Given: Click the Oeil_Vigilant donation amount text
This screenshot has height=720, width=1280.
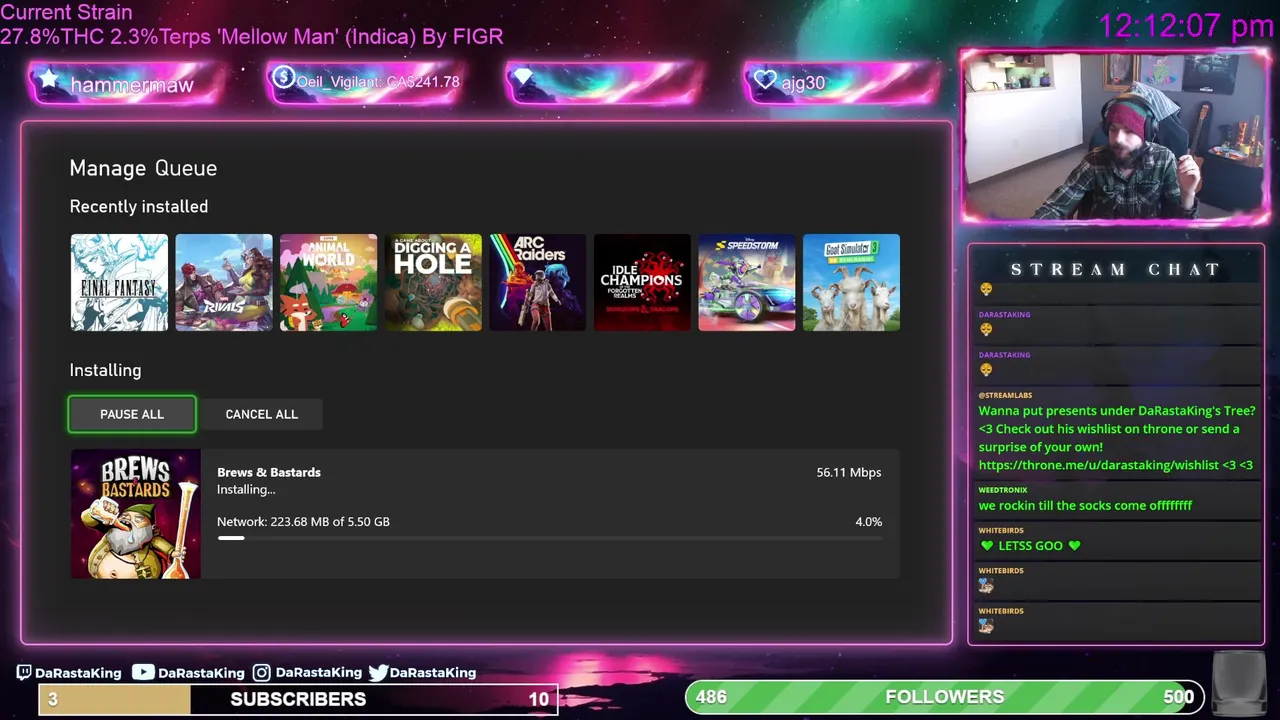Looking at the screenshot, I should (x=422, y=82).
